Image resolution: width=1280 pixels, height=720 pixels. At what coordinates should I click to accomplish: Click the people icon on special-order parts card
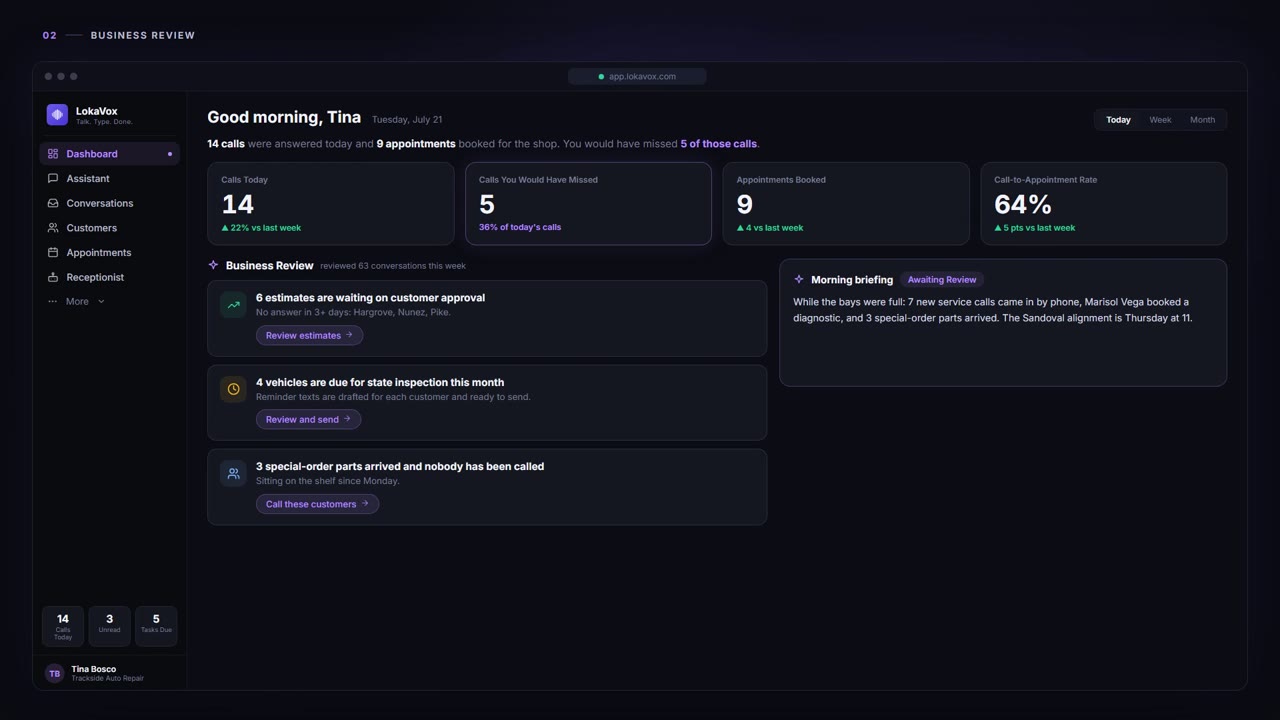(233, 473)
